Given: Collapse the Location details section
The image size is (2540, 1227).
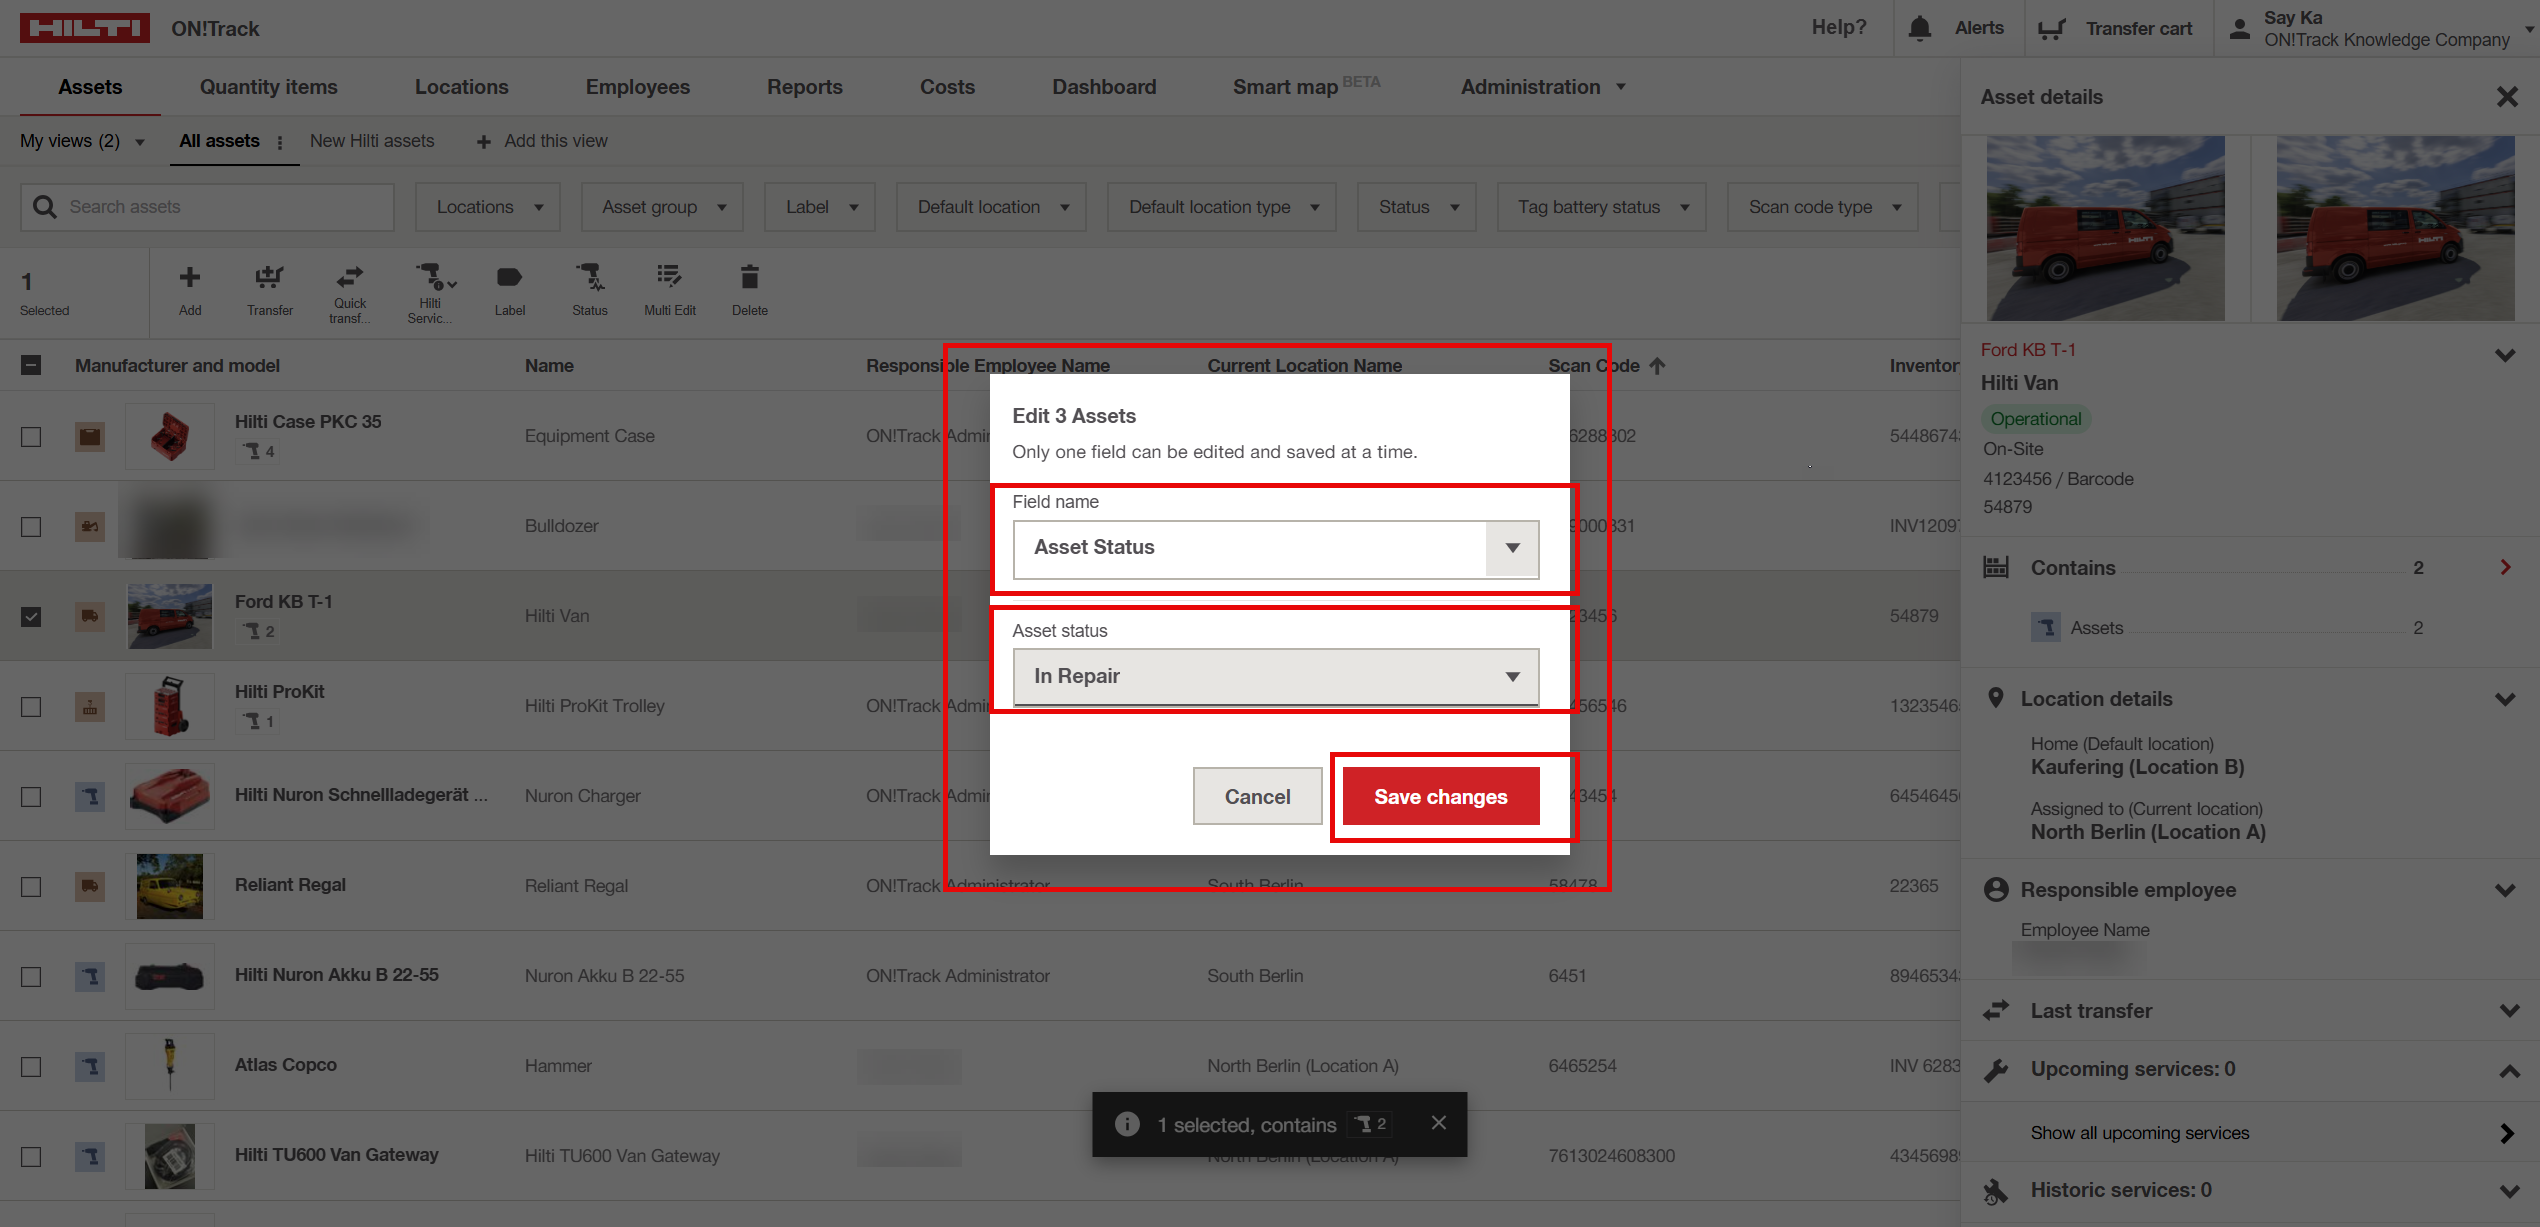Looking at the screenshot, I should 2505,699.
